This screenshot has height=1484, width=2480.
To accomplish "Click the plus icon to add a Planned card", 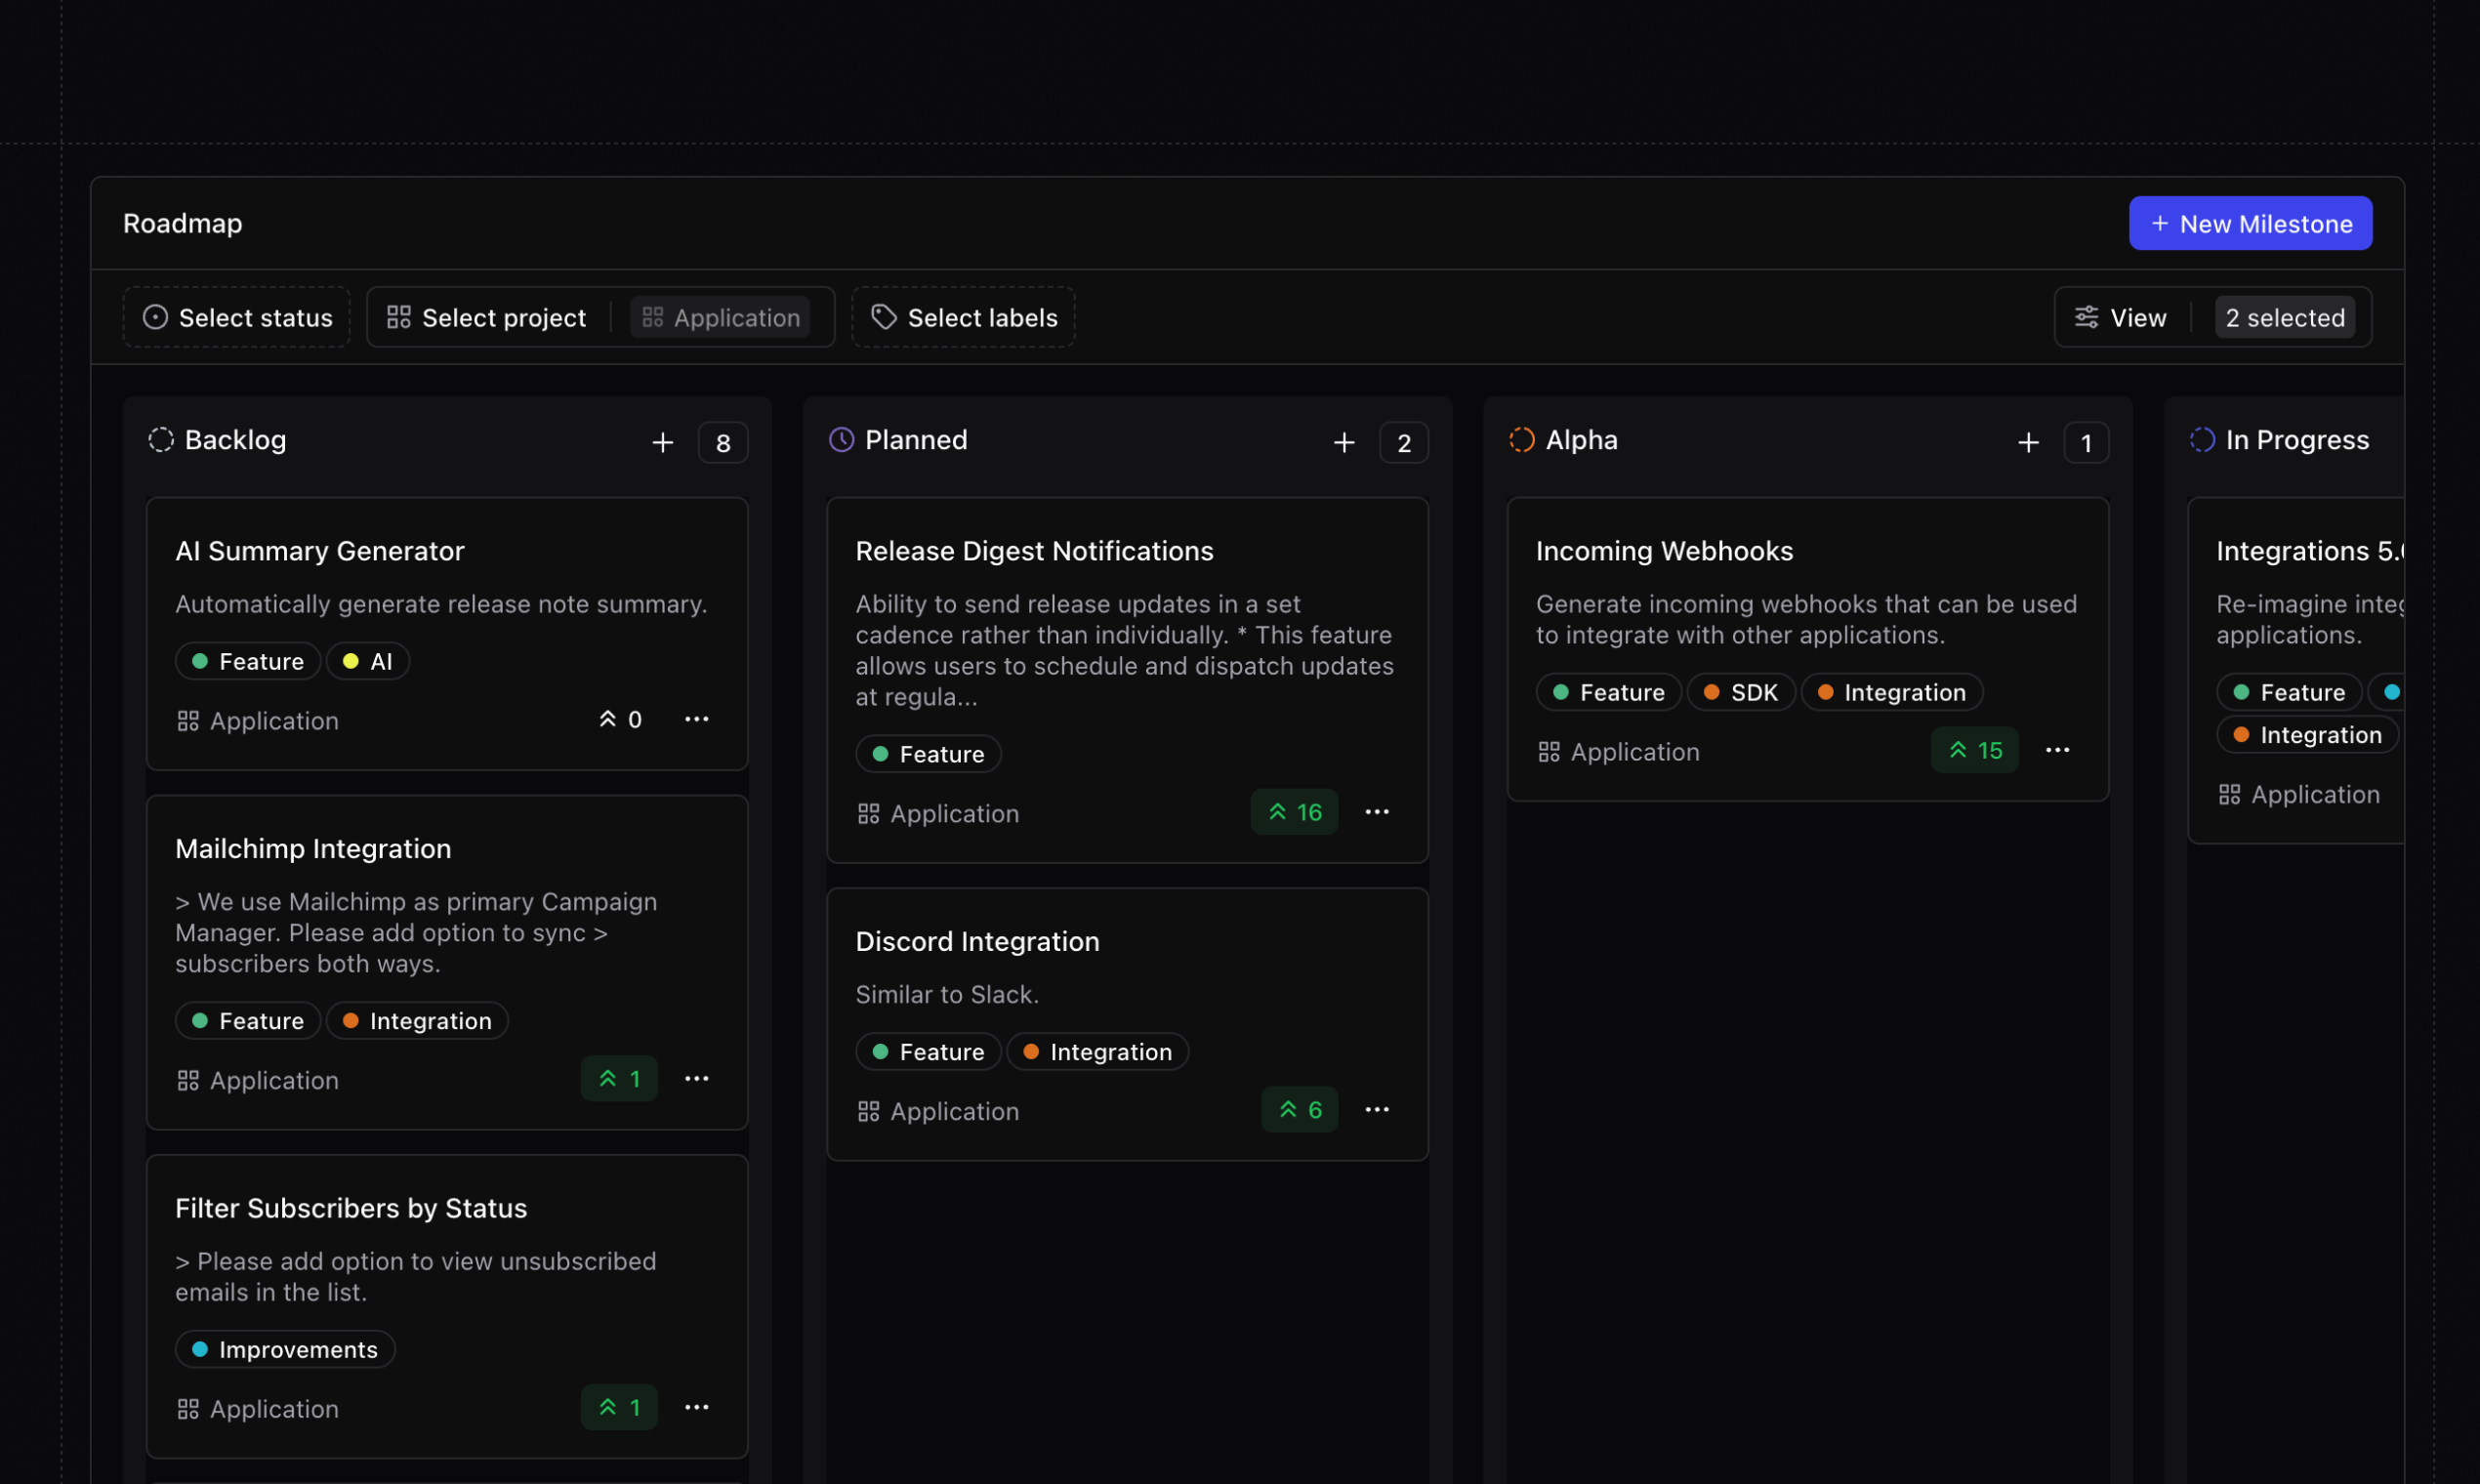I will click(1345, 442).
